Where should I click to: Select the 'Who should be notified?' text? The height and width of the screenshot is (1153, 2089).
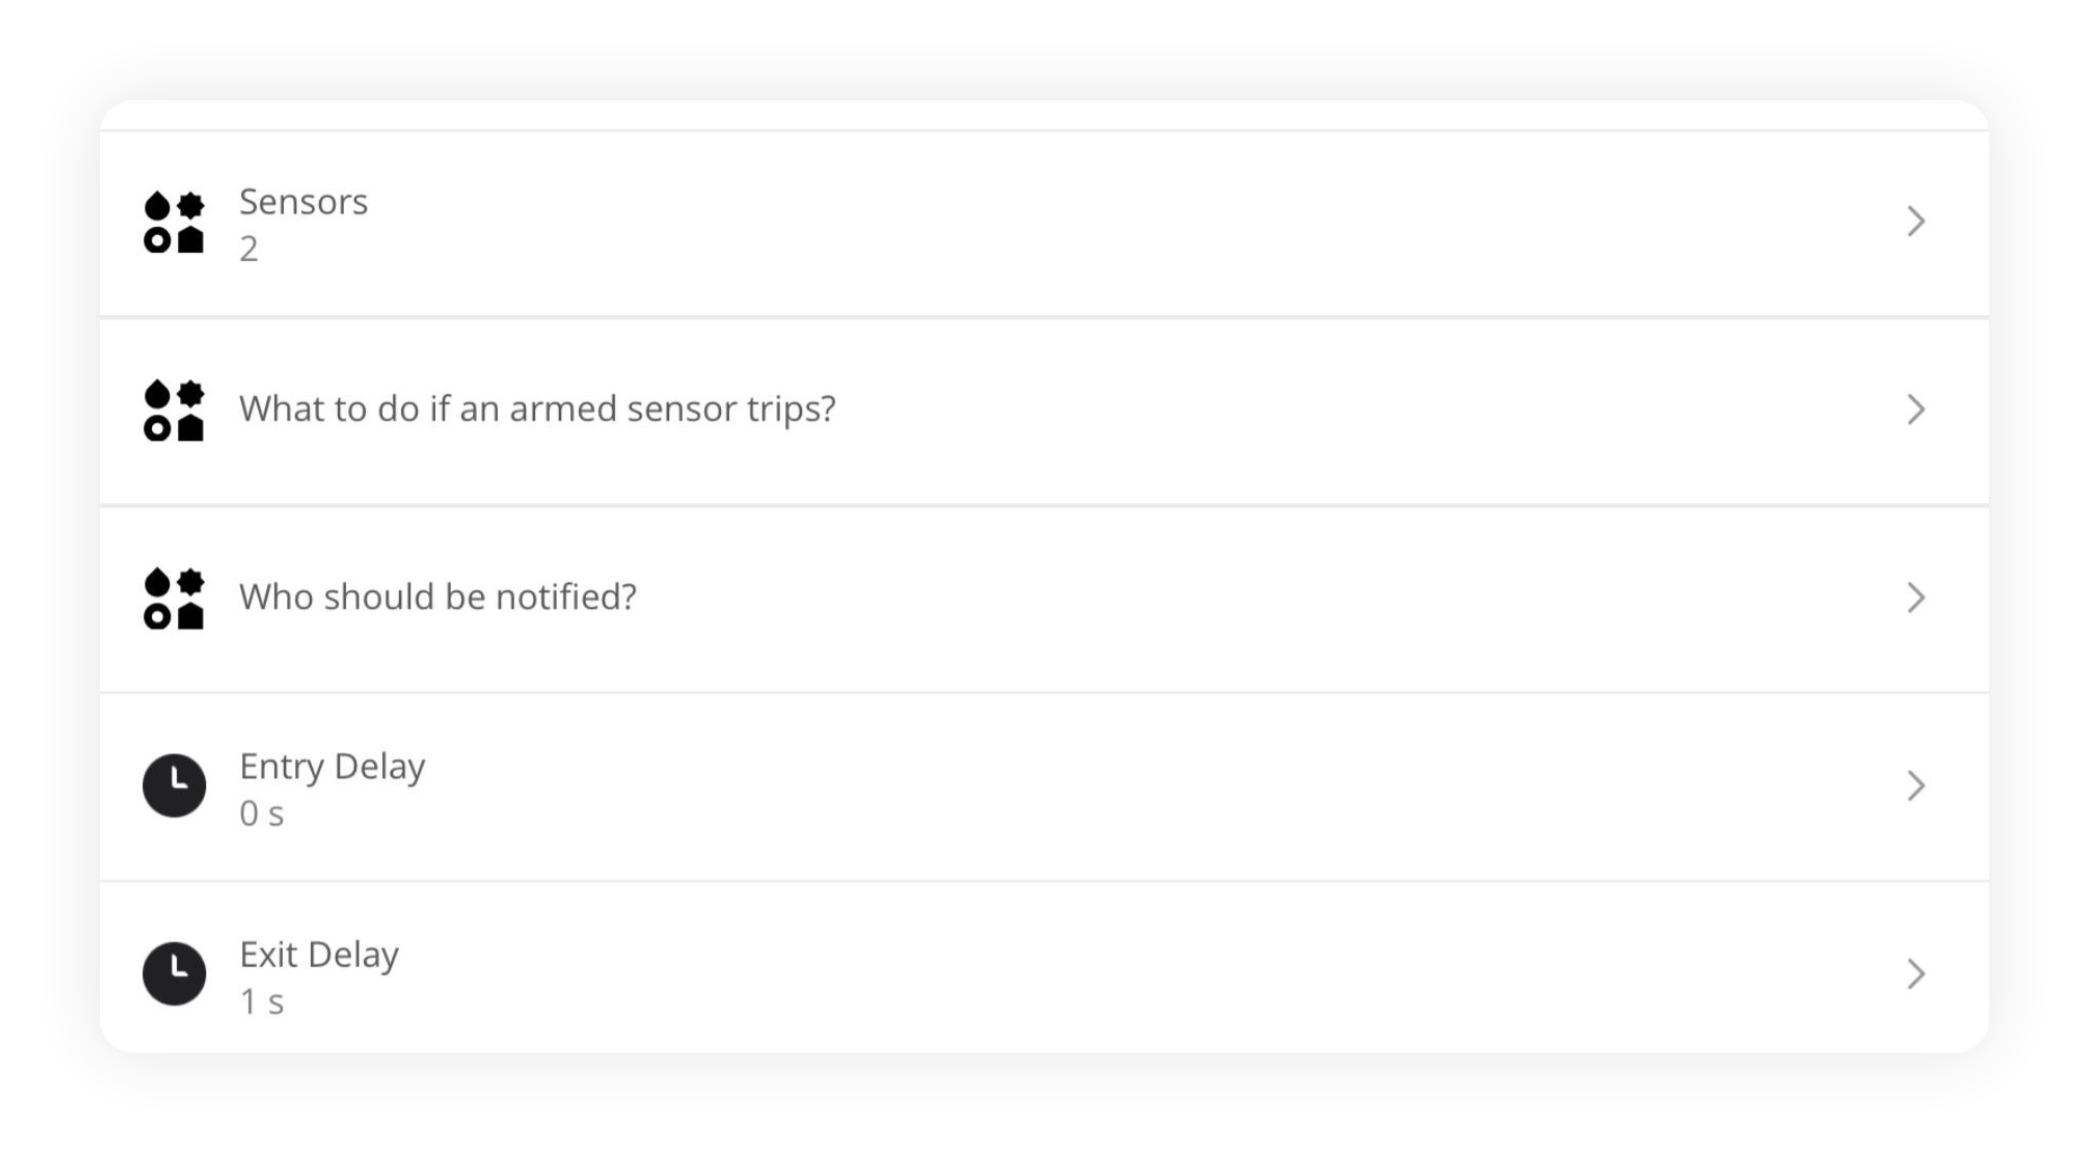(x=437, y=597)
